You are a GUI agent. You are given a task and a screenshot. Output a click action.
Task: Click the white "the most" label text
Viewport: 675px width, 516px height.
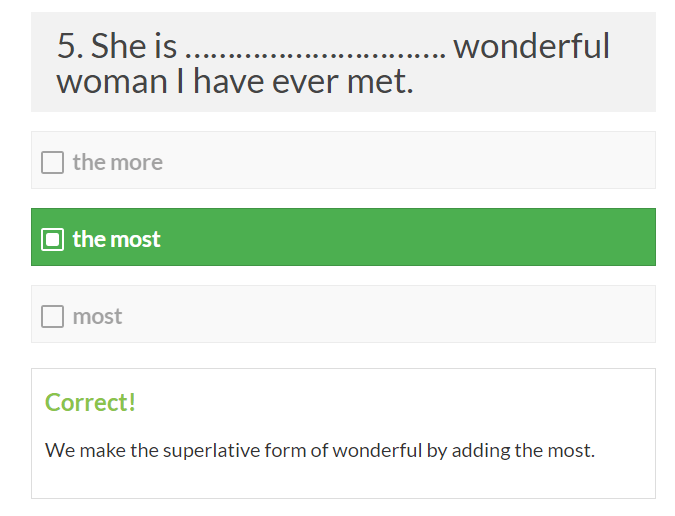click(x=116, y=239)
